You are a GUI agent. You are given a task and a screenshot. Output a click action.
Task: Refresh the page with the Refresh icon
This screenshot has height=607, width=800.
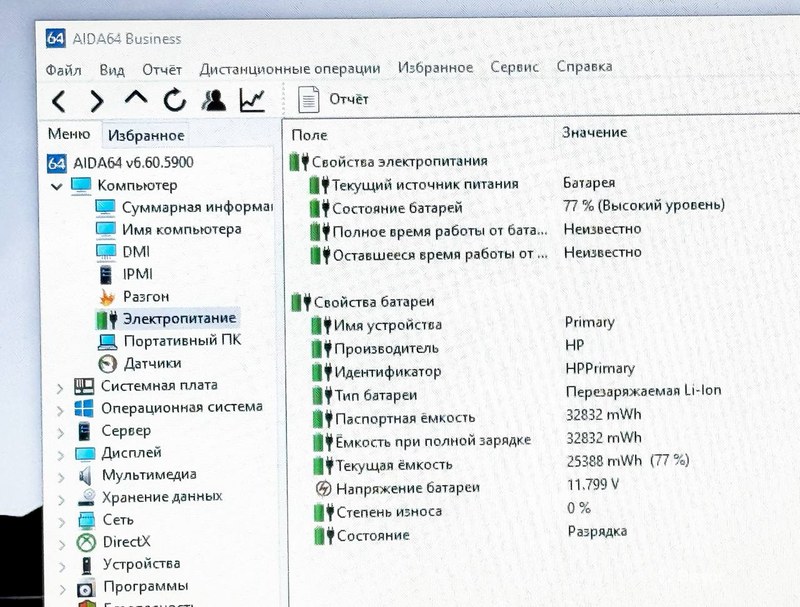click(x=174, y=99)
